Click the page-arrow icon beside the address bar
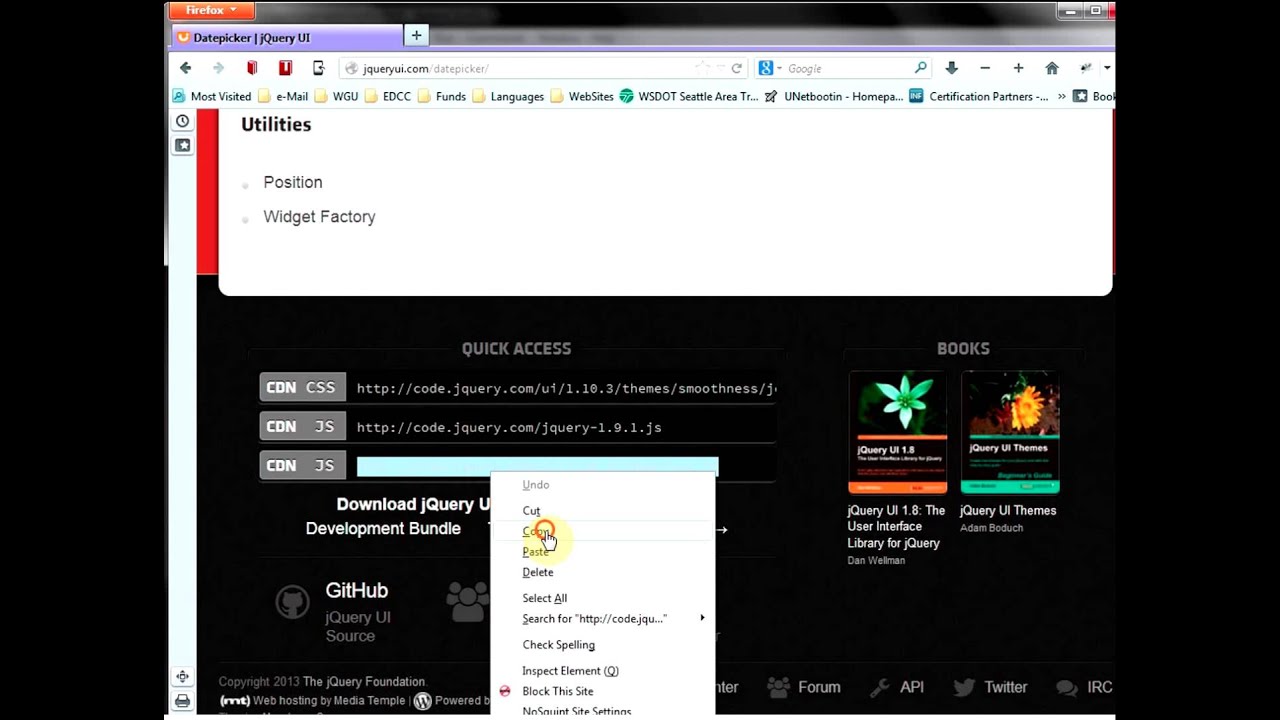 coord(318,68)
